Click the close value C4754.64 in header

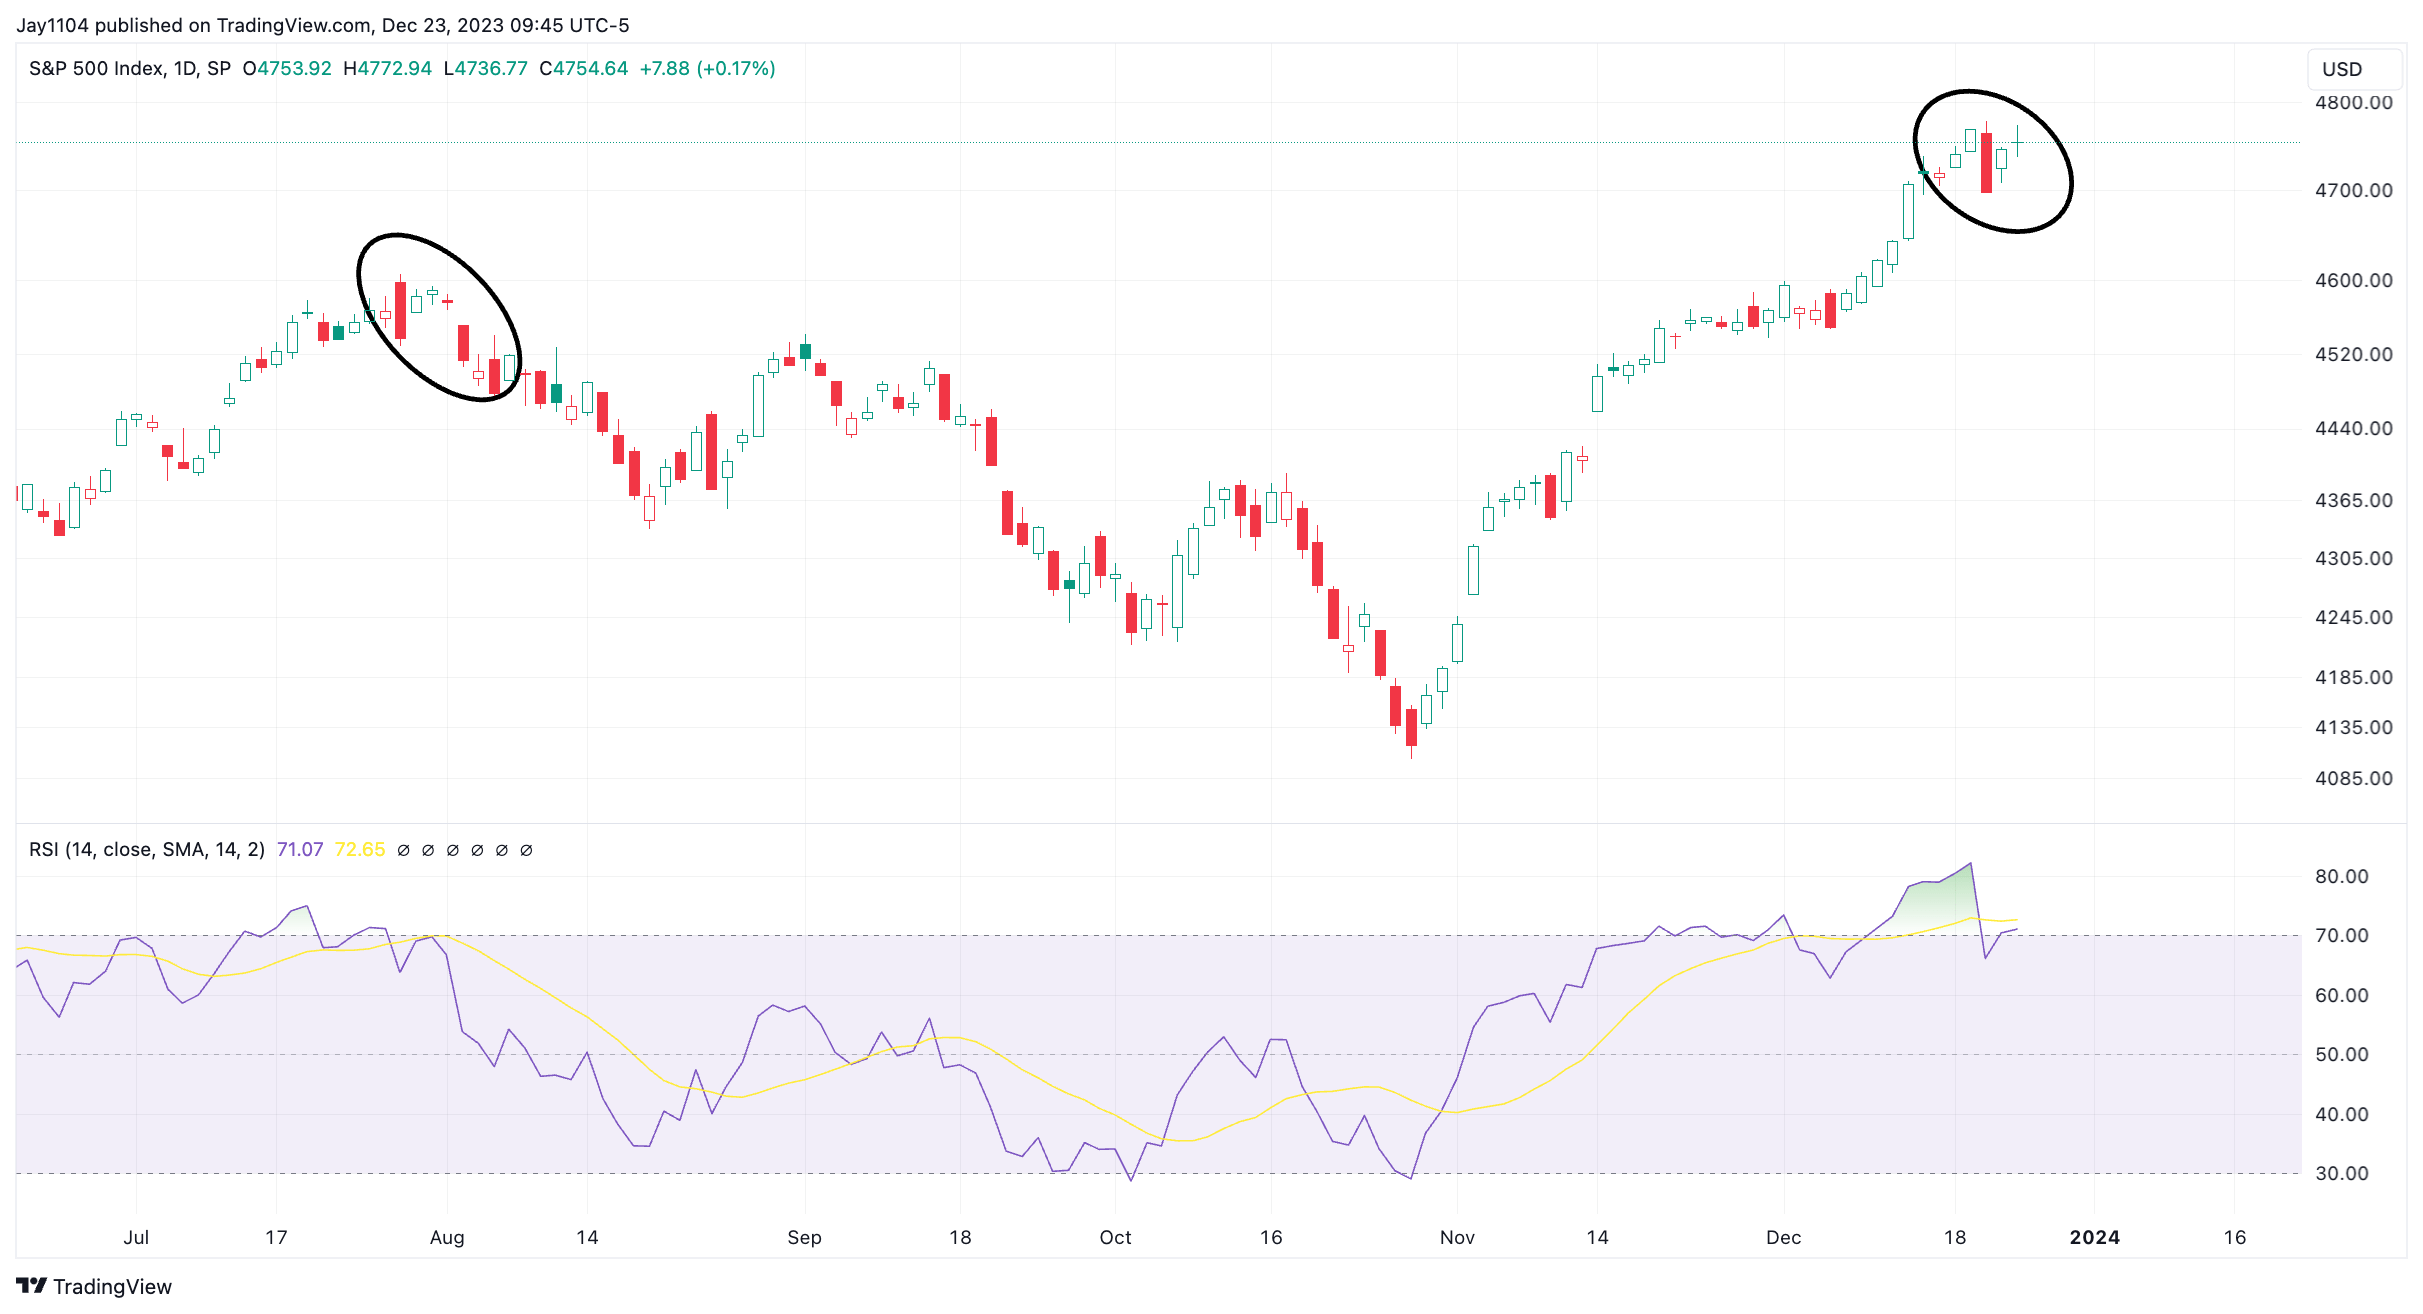584,69
